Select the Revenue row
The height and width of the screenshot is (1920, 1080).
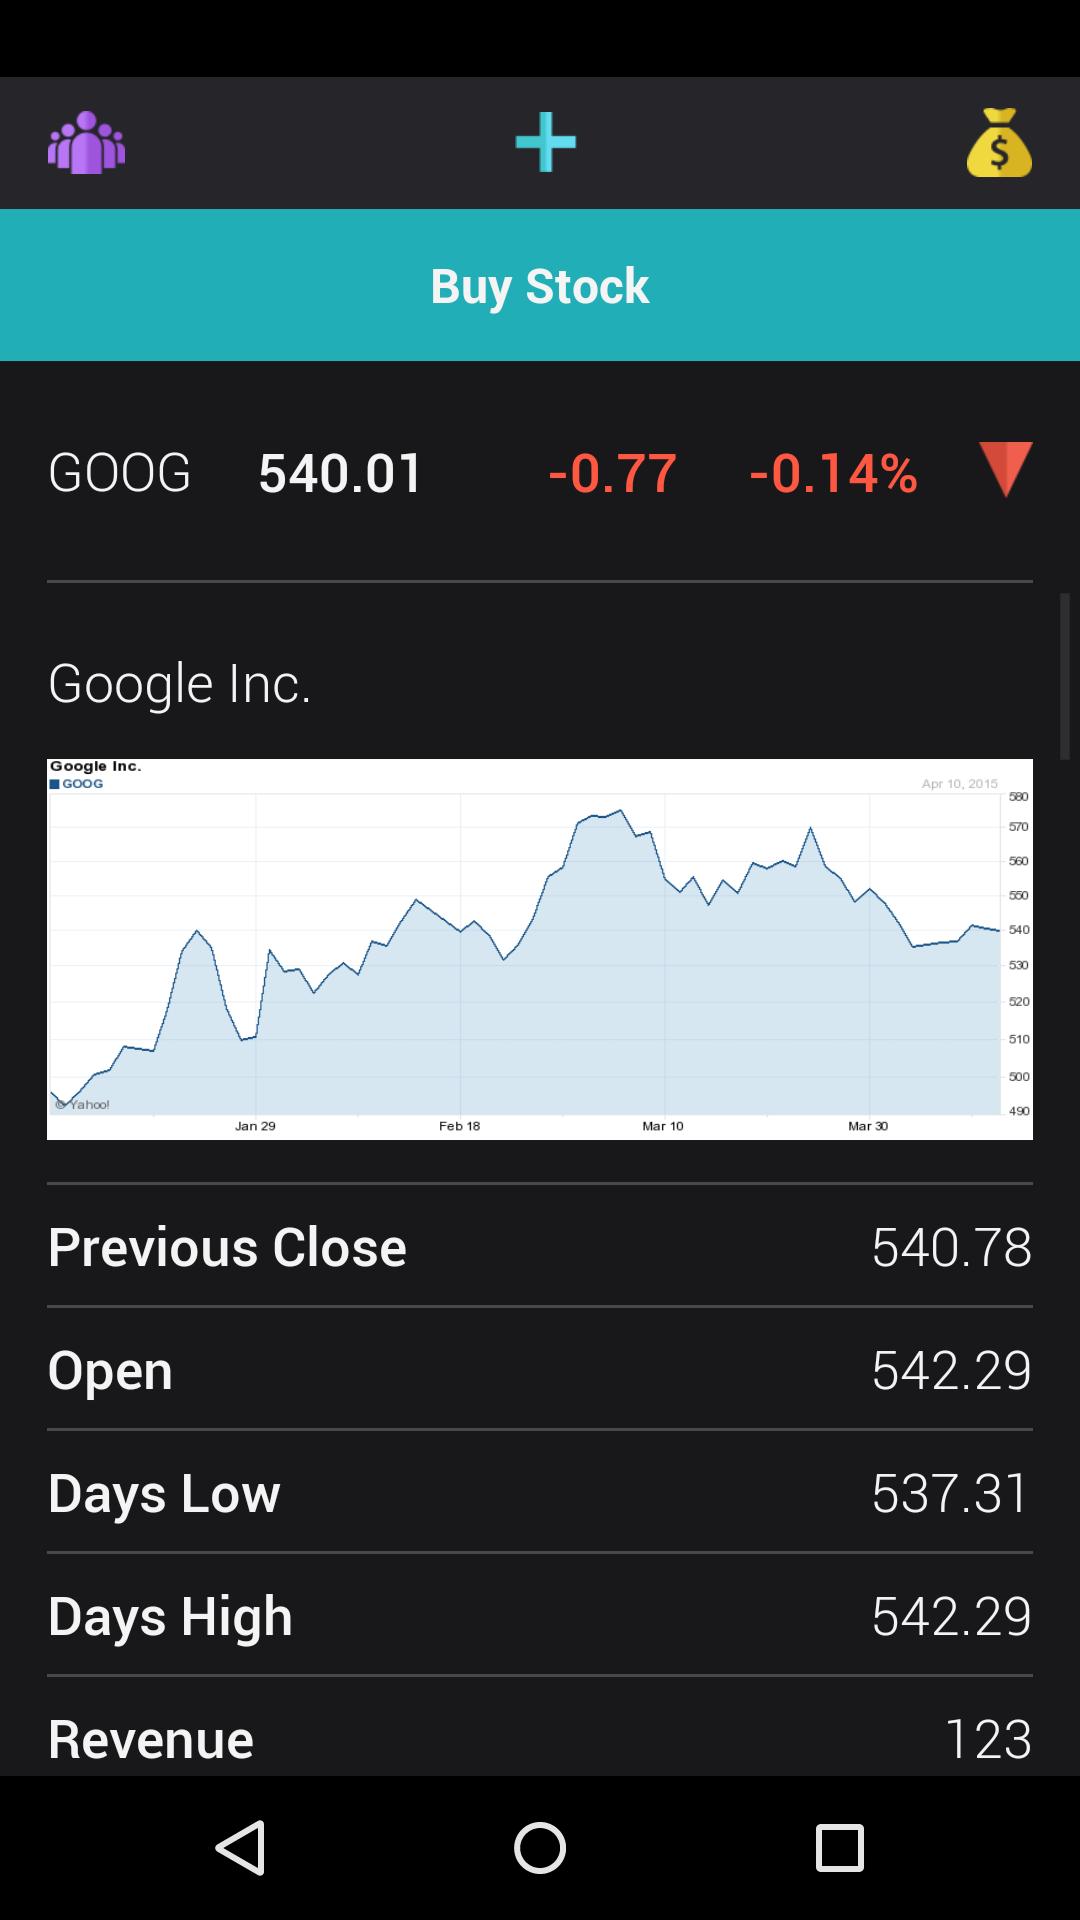(x=540, y=1738)
